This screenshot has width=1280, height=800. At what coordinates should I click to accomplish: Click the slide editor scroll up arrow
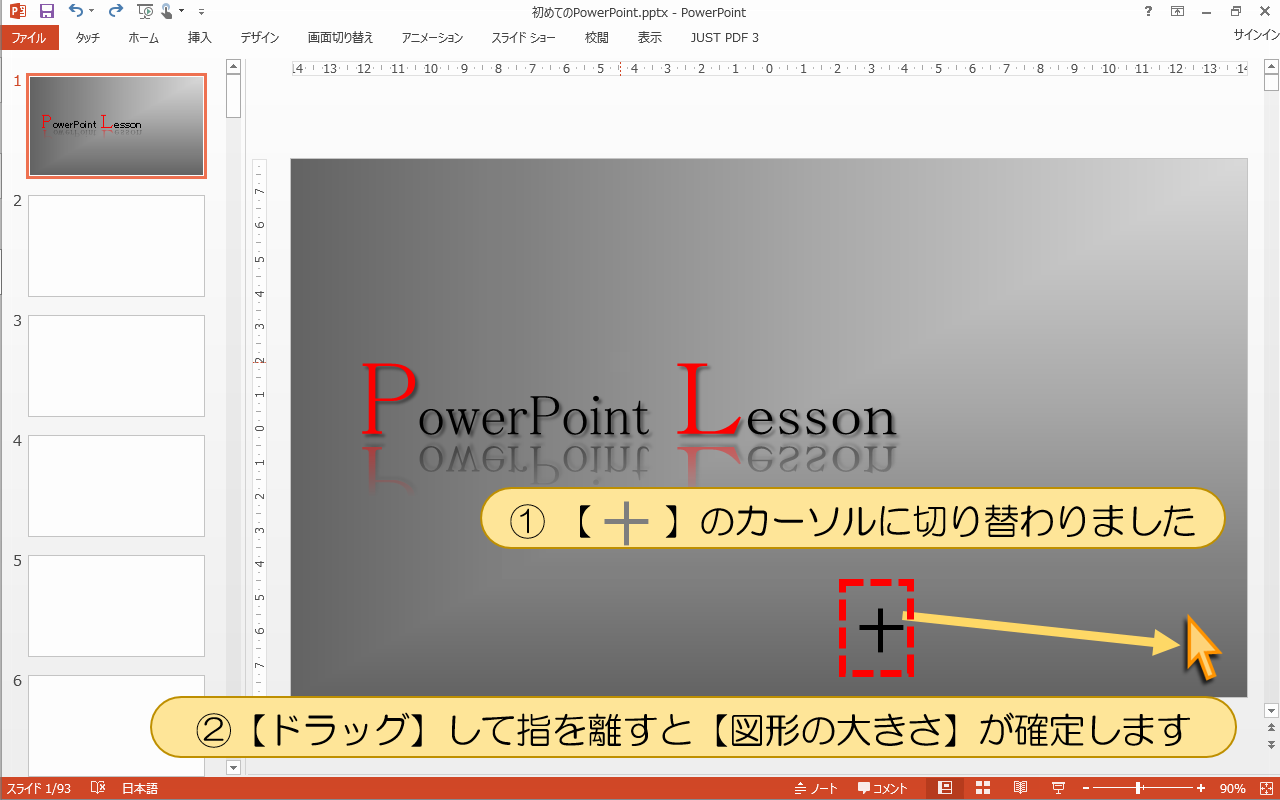pyautogui.click(x=1272, y=67)
